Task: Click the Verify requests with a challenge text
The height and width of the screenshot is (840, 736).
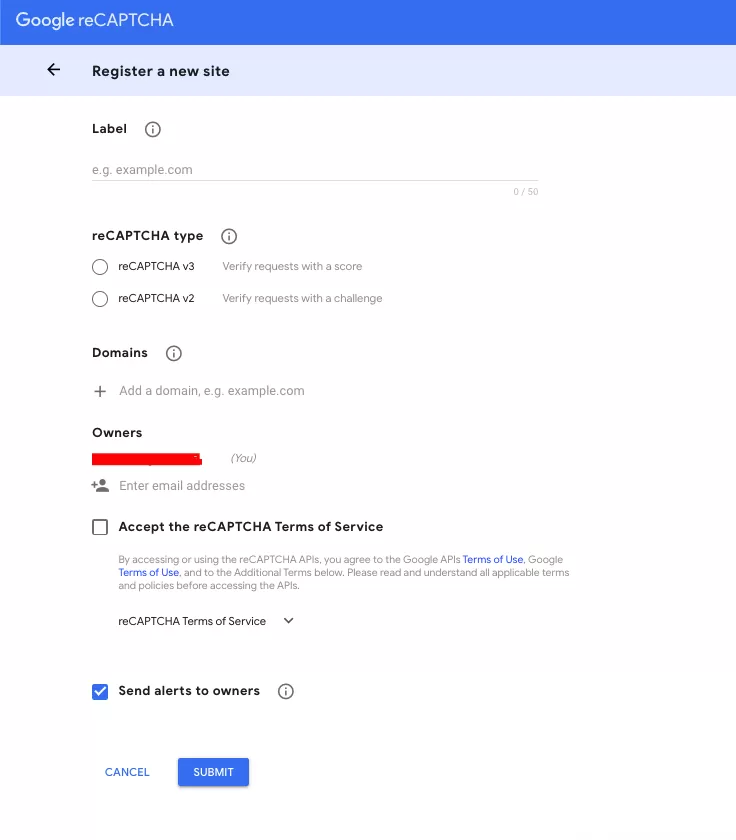Action: pos(302,298)
